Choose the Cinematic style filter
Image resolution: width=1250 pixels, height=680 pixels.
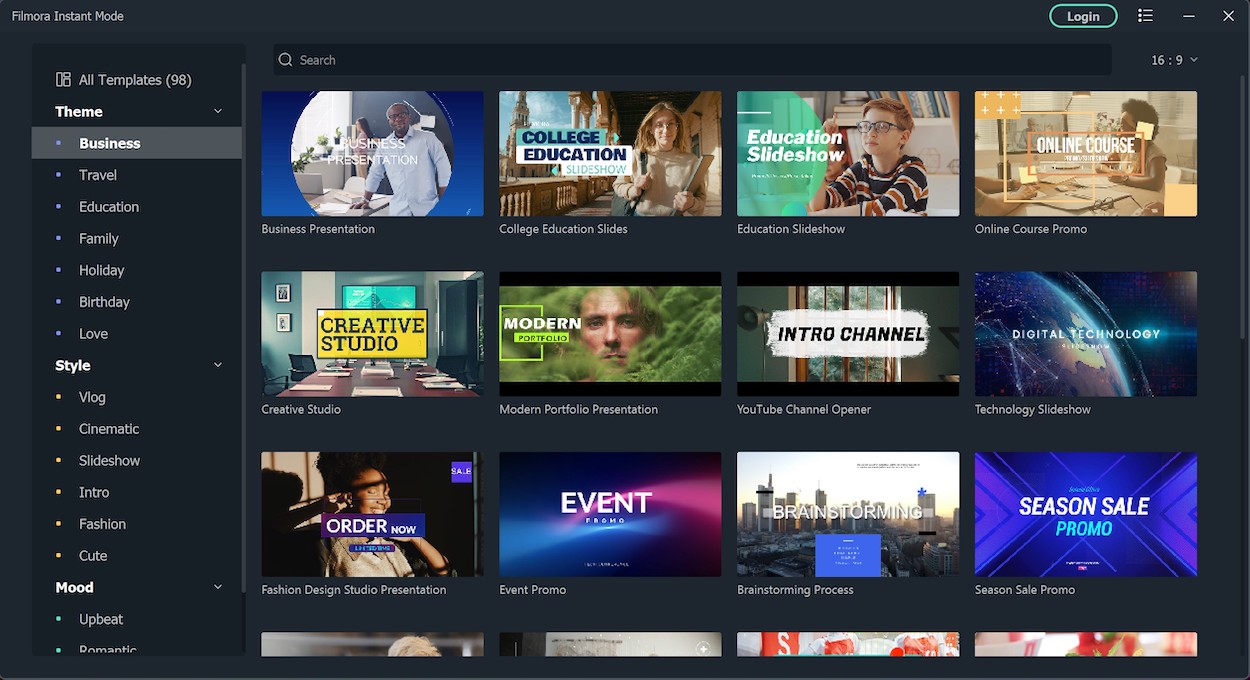[x=109, y=429]
